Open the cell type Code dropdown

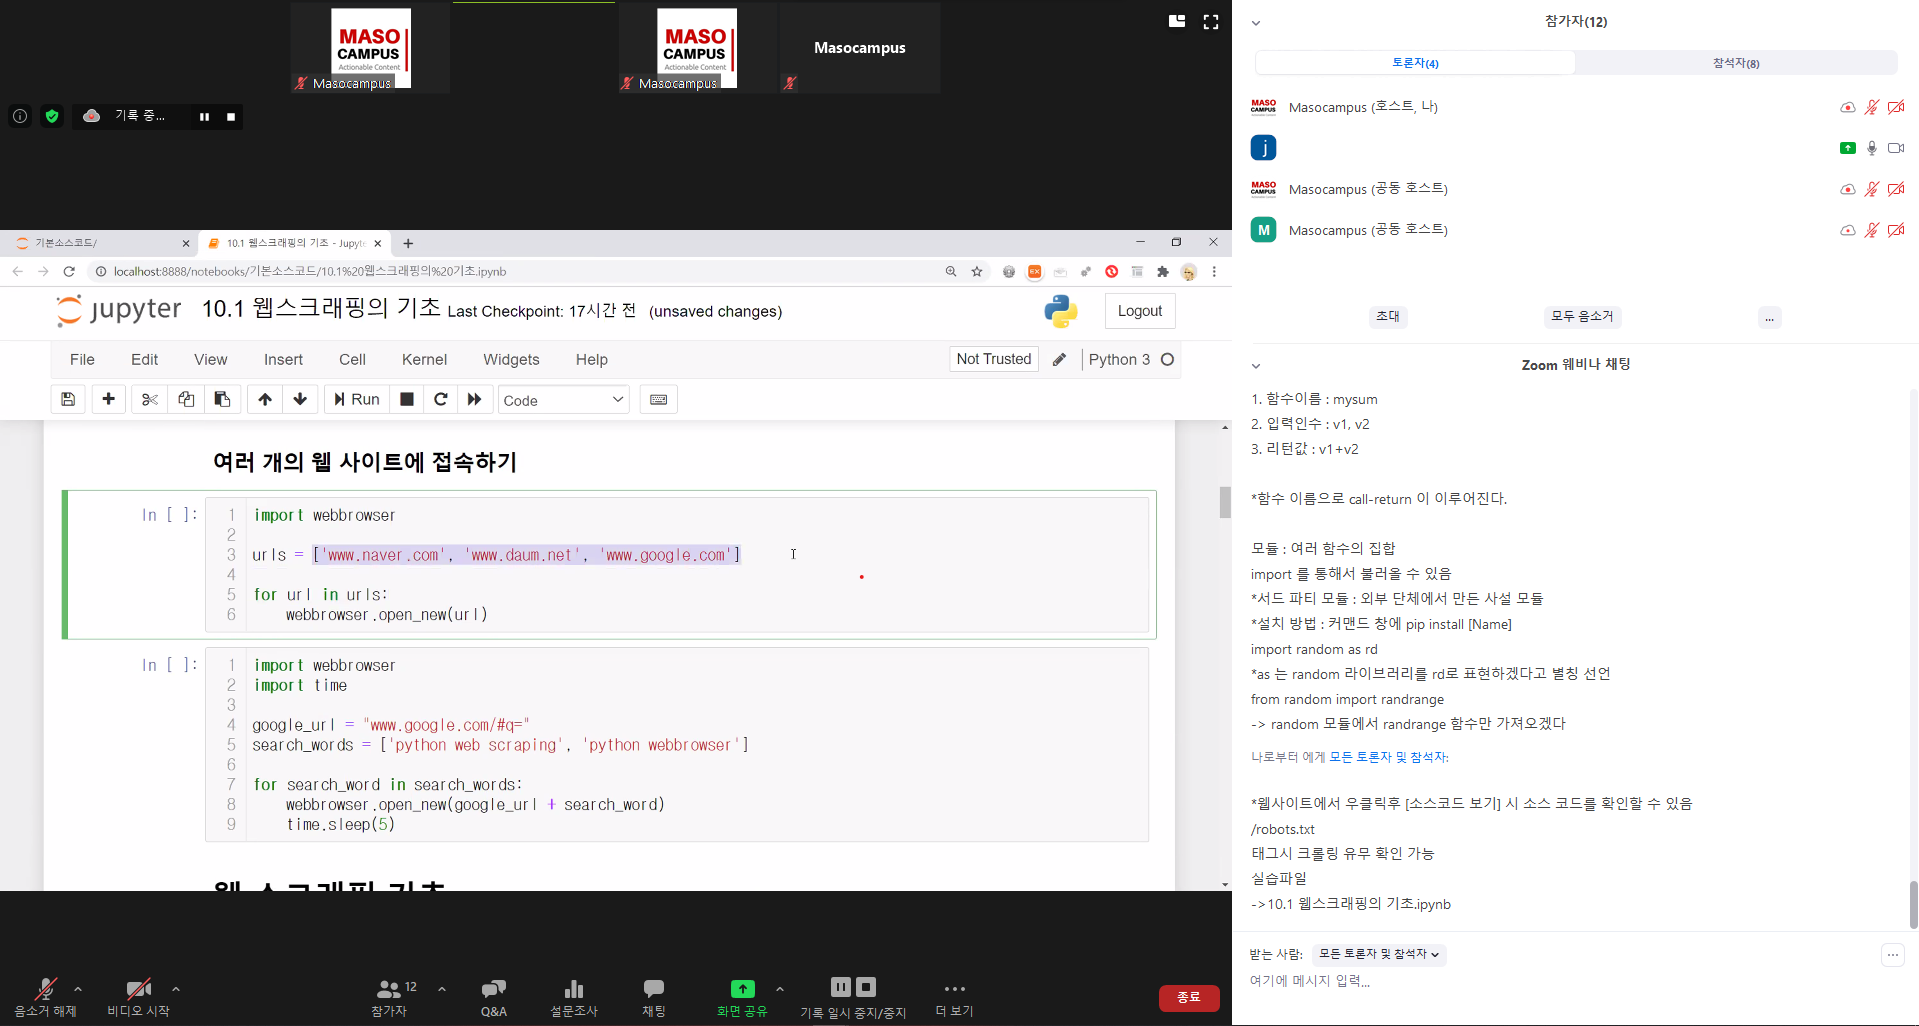tap(563, 400)
